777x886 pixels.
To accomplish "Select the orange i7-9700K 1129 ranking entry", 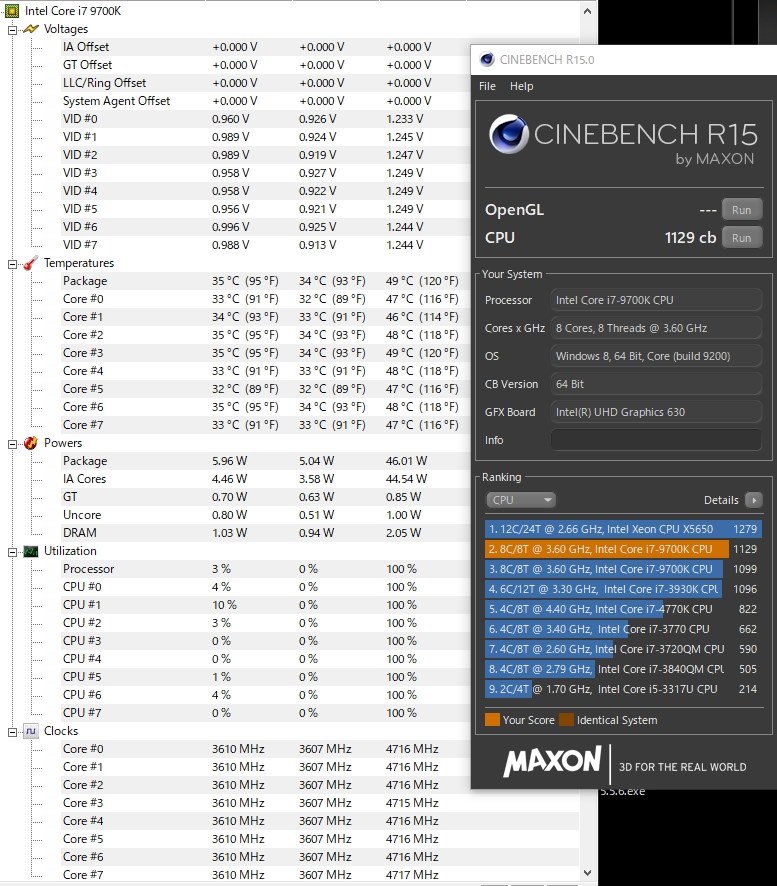I will 623,549.
